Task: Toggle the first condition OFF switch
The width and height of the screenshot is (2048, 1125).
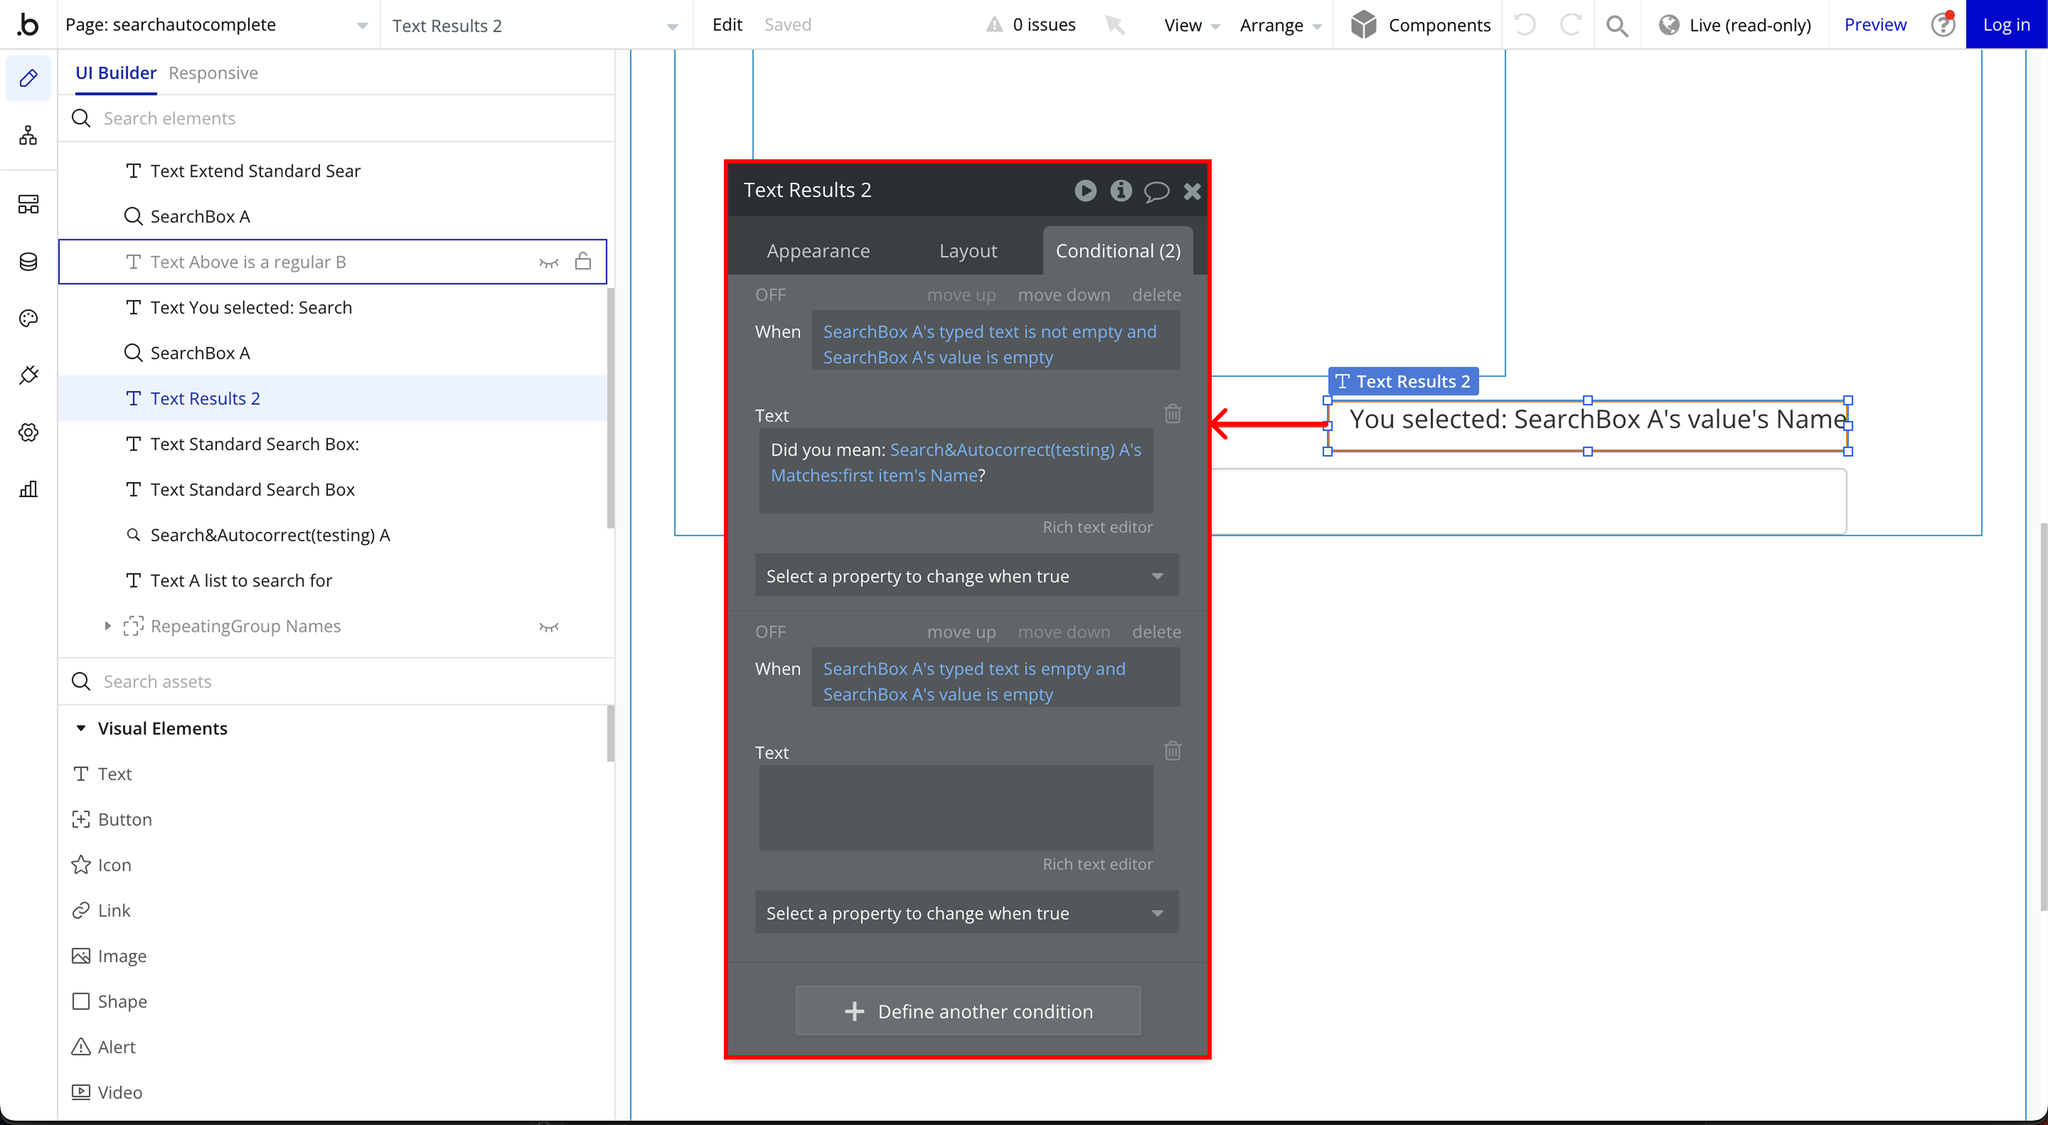Action: (x=770, y=295)
